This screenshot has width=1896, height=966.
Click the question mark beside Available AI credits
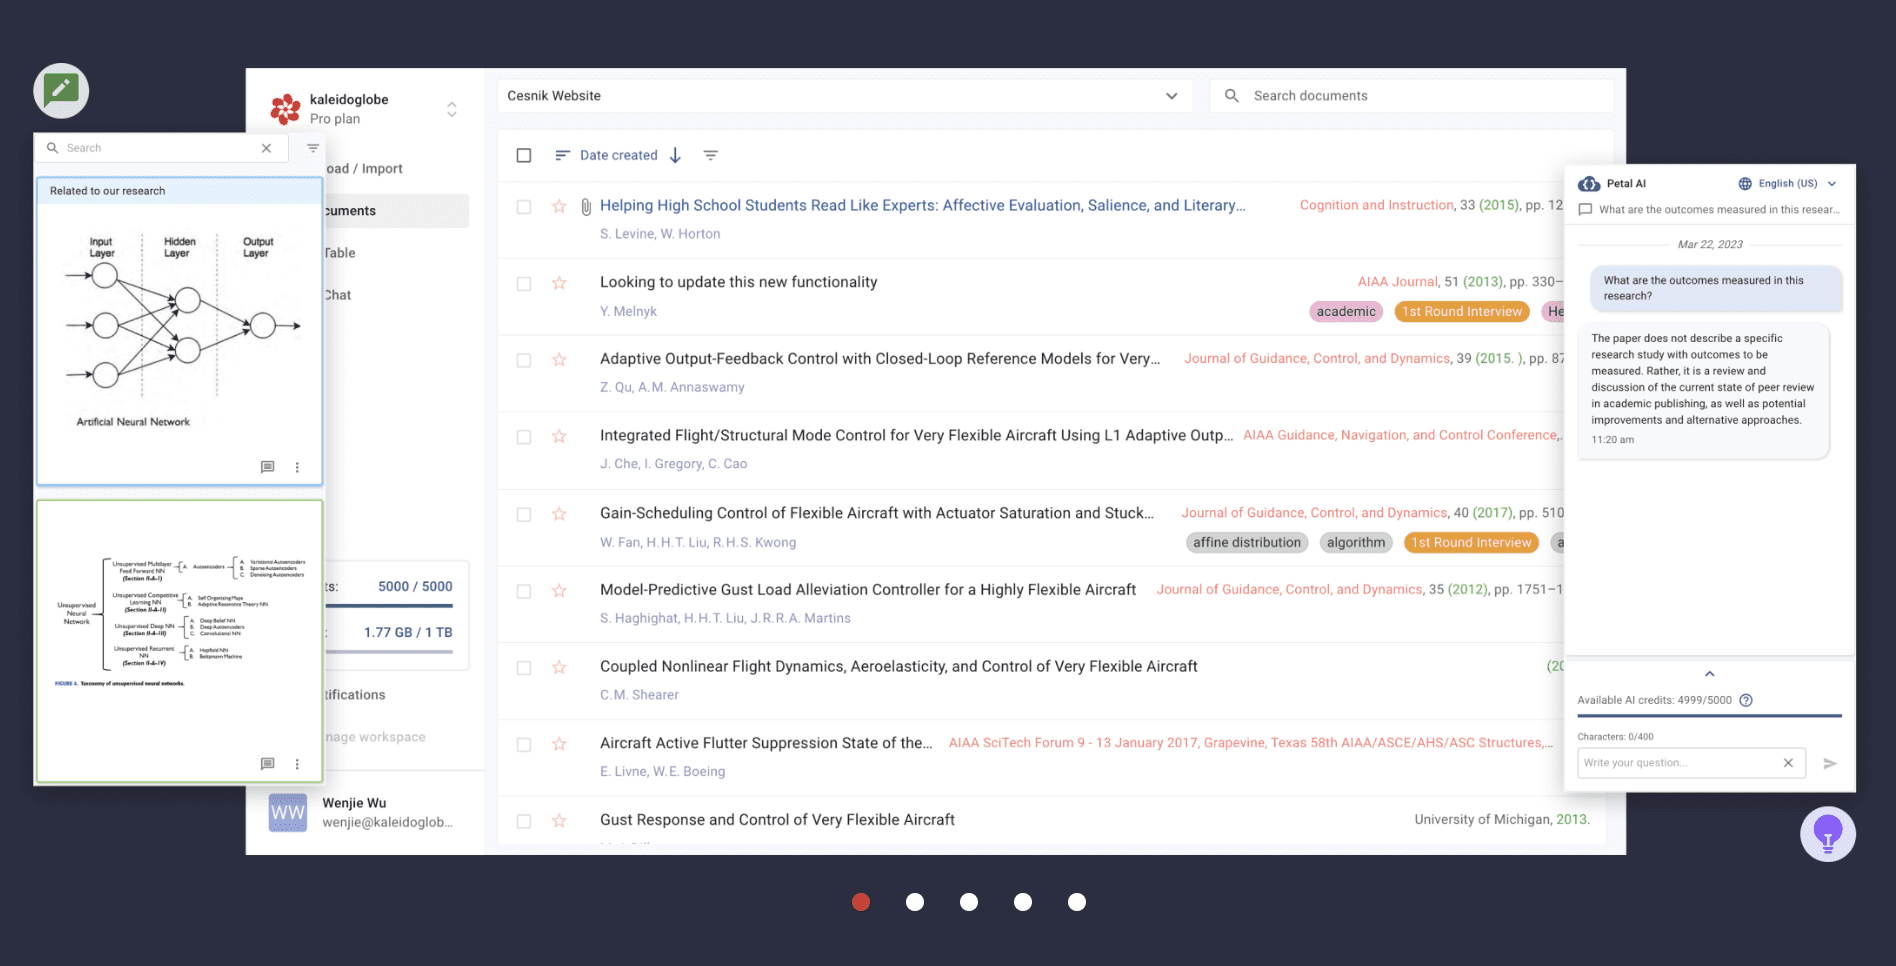(x=1746, y=700)
